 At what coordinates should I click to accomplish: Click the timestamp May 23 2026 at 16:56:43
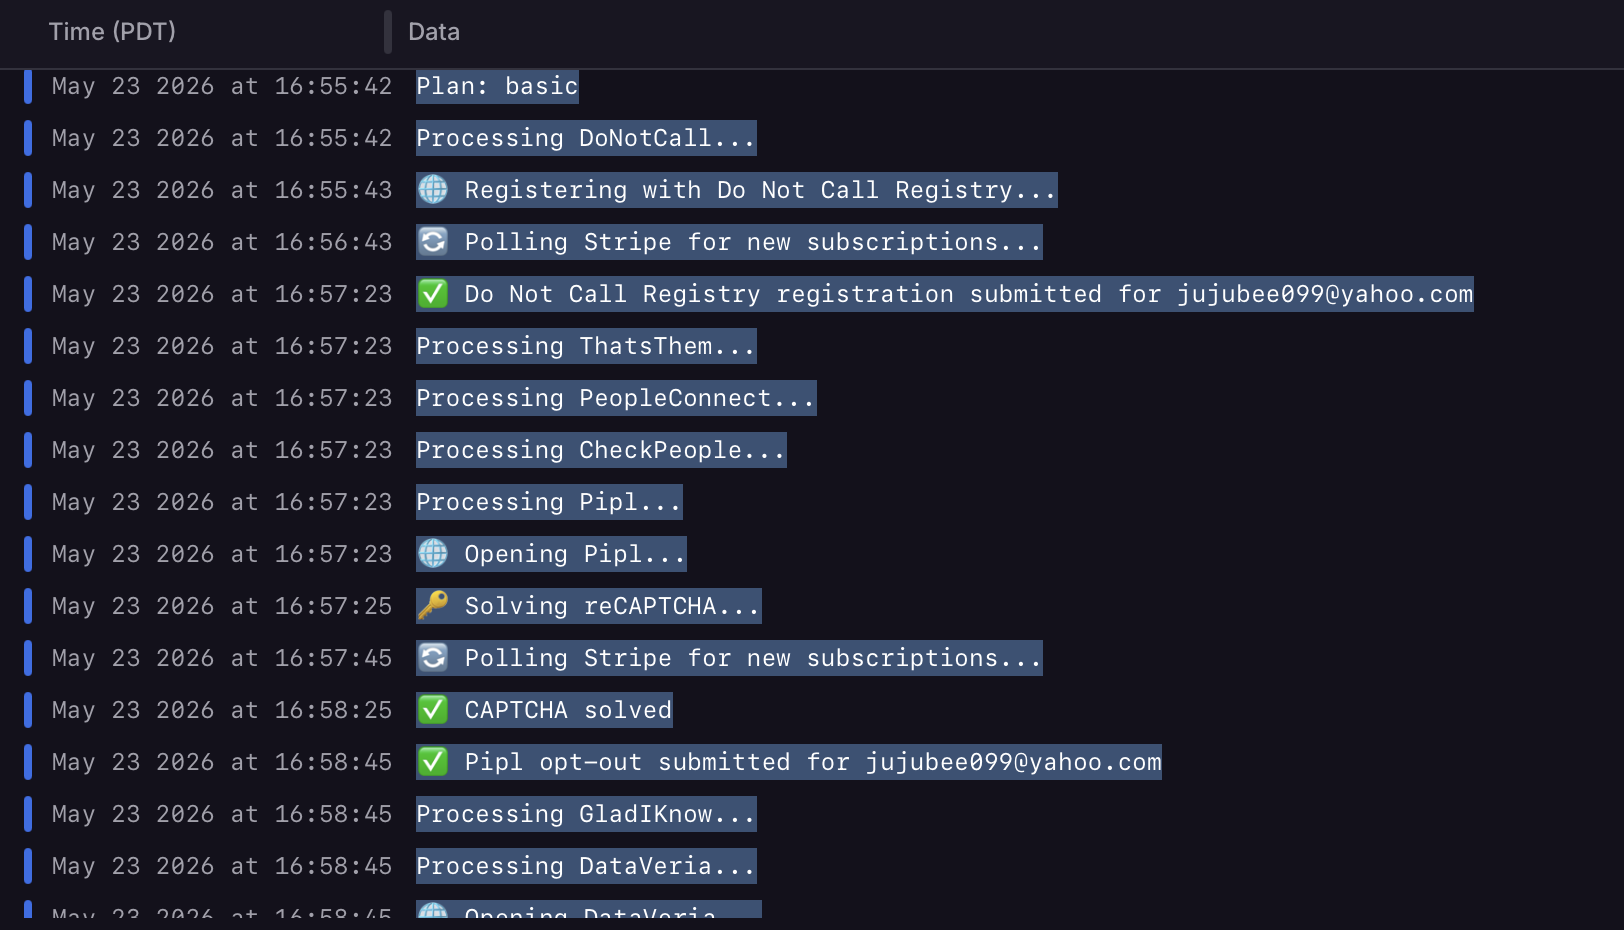pyautogui.click(x=222, y=242)
